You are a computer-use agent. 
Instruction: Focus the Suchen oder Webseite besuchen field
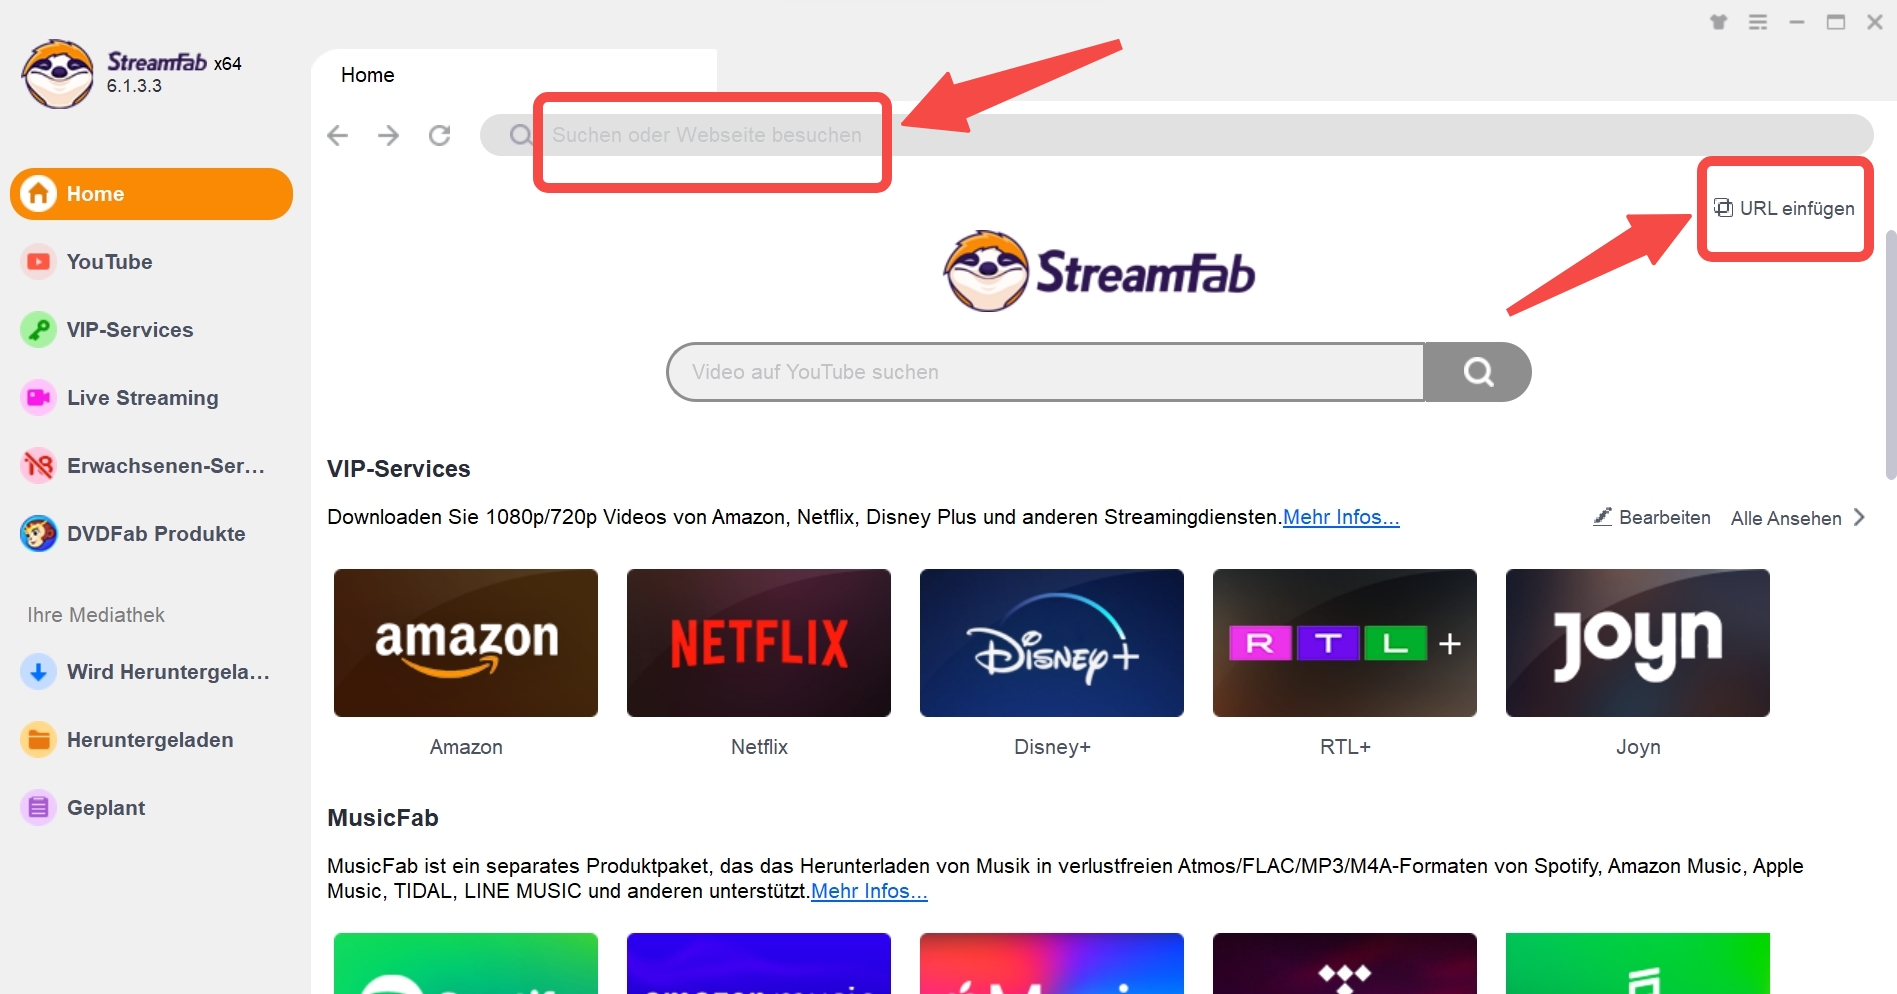point(1176,135)
